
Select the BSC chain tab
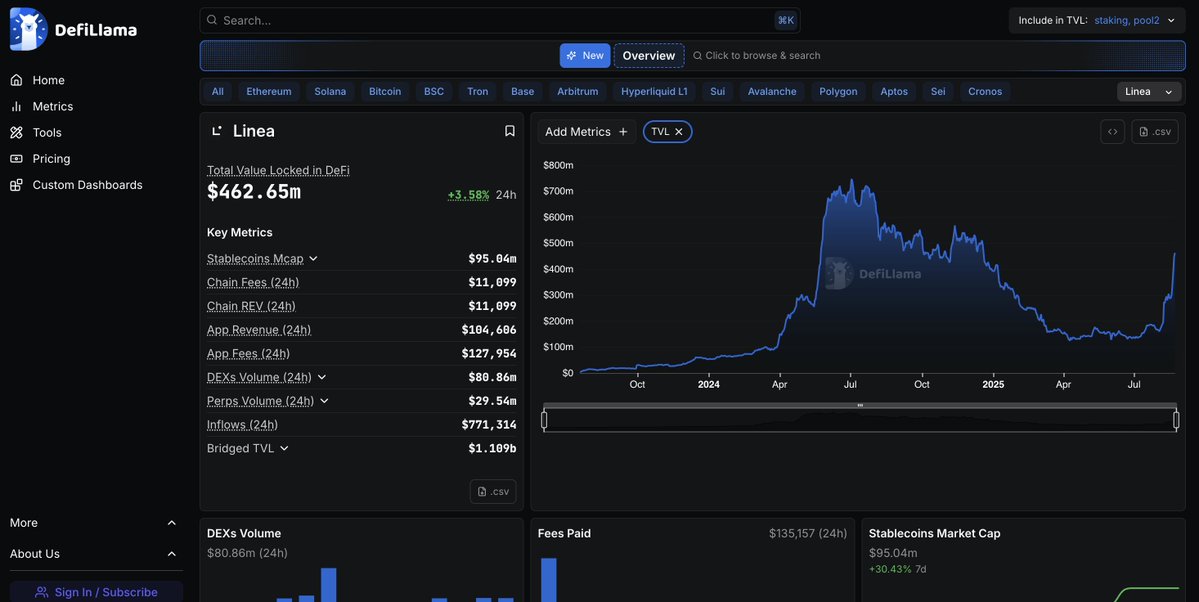tap(434, 92)
